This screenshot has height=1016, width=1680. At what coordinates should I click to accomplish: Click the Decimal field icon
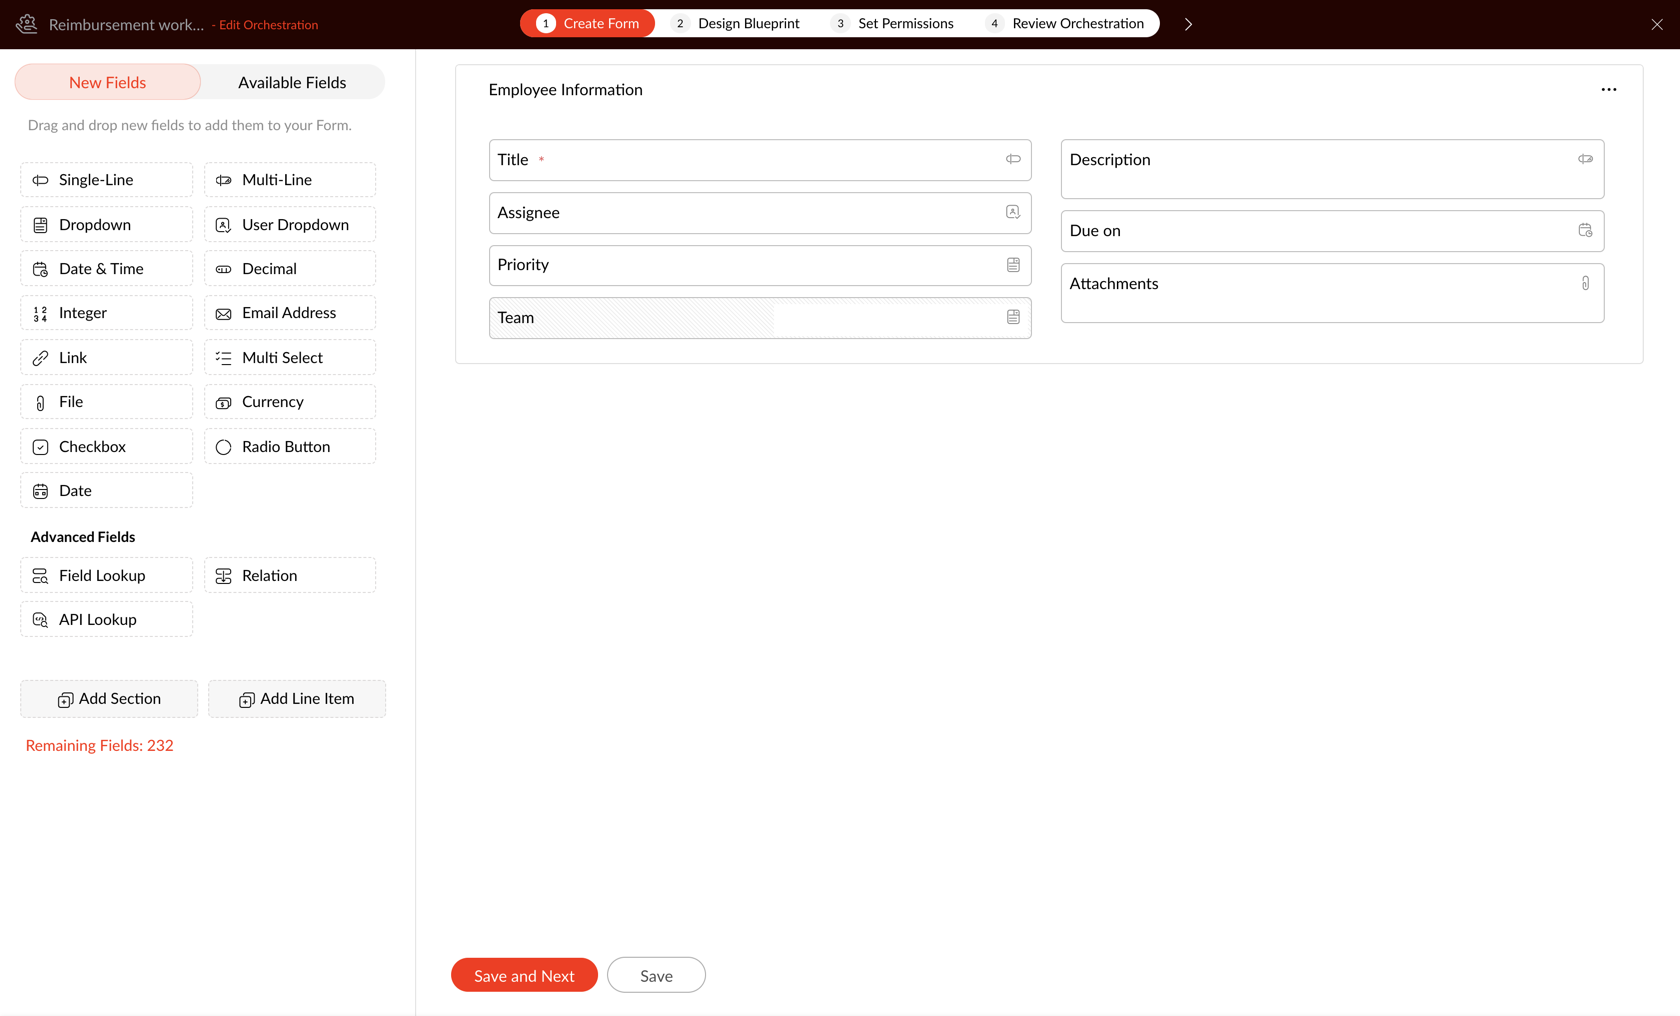click(223, 269)
